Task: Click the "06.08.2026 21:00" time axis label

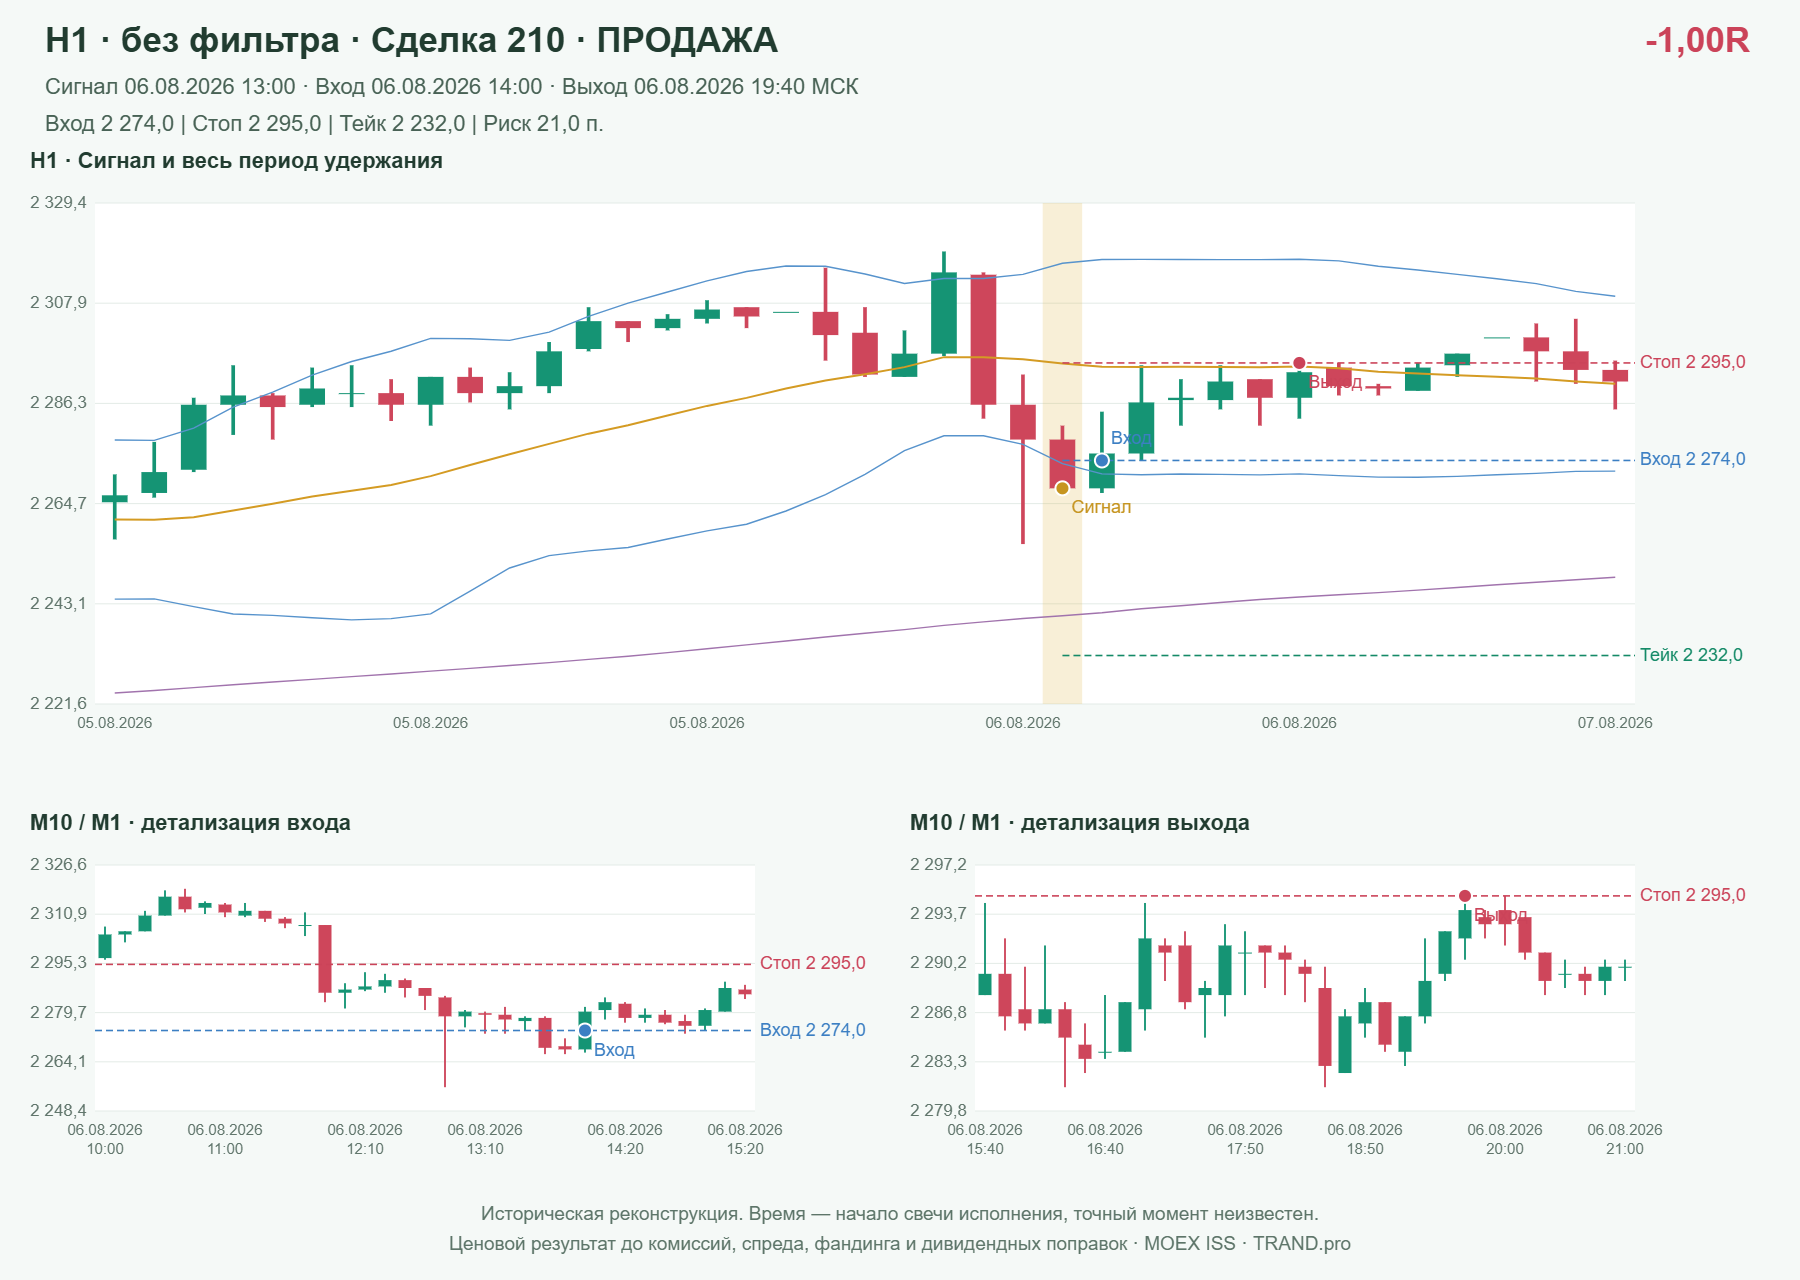Action: click(x=1625, y=1139)
